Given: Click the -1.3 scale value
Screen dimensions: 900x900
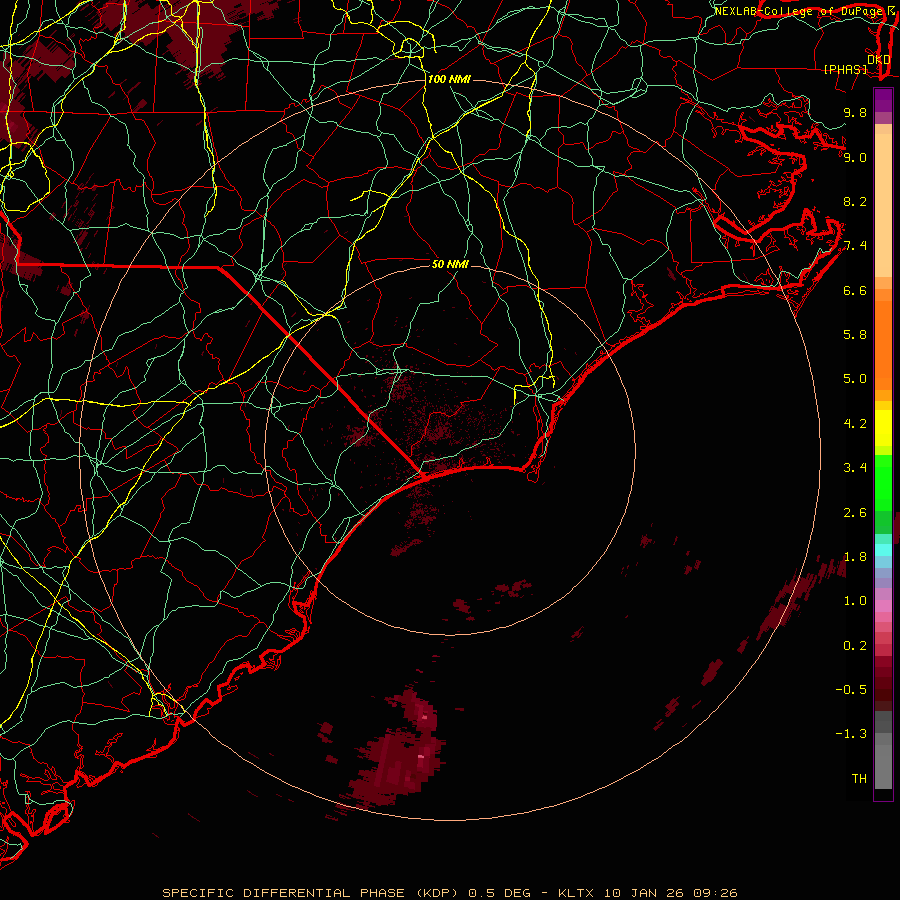Looking at the screenshot, I should (851, 734).
